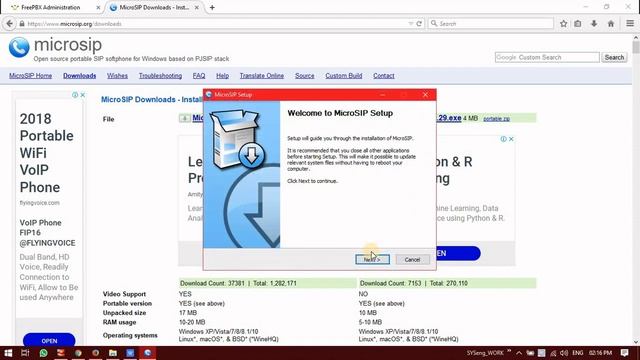The width and height of the screenshot is (640, 360).
Task: Open the Chrome taskbar icon
Action: pyautogui.click(x=78, y=353)
